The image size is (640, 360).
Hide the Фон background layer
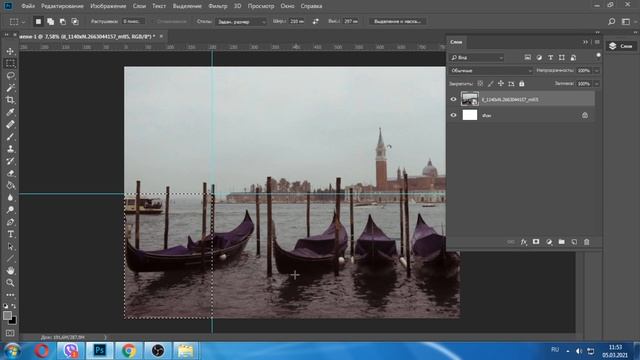(x=453, y=115)
